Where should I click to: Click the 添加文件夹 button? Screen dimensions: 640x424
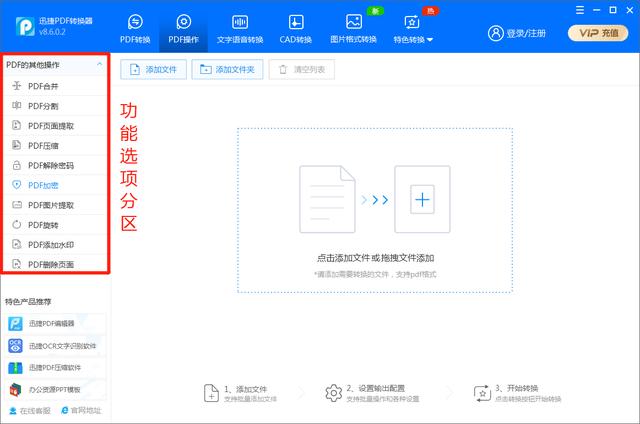pos(227,69)
